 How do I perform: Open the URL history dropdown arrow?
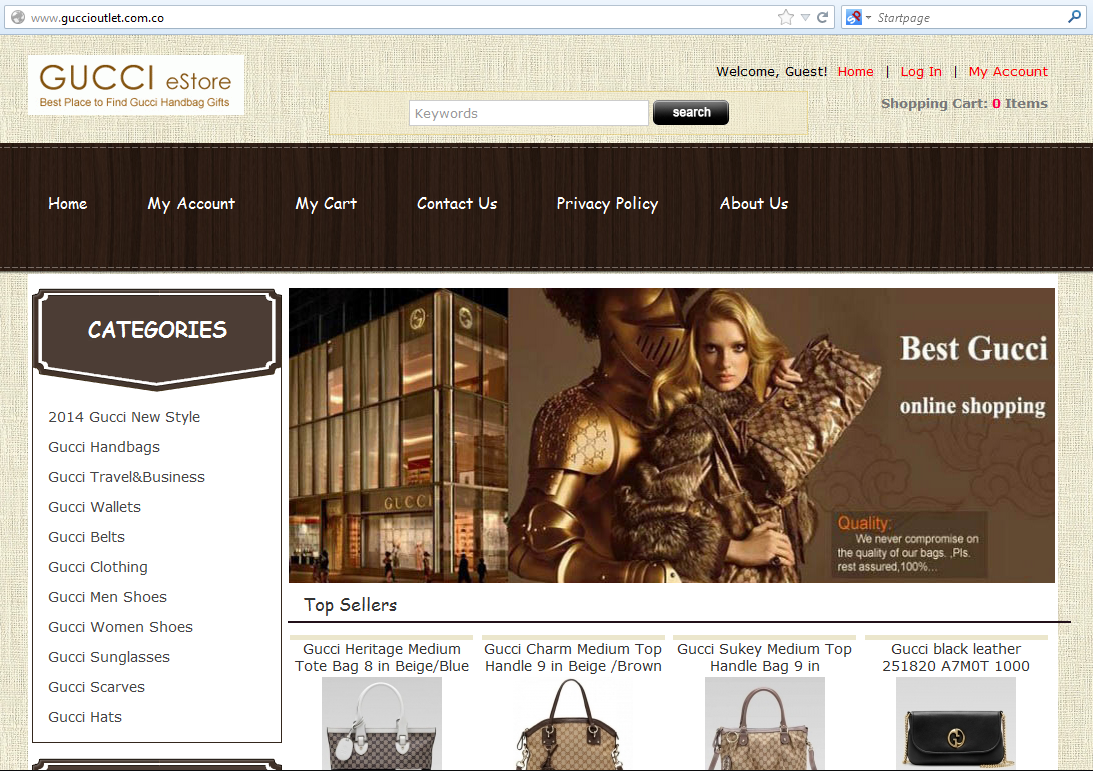805,17
